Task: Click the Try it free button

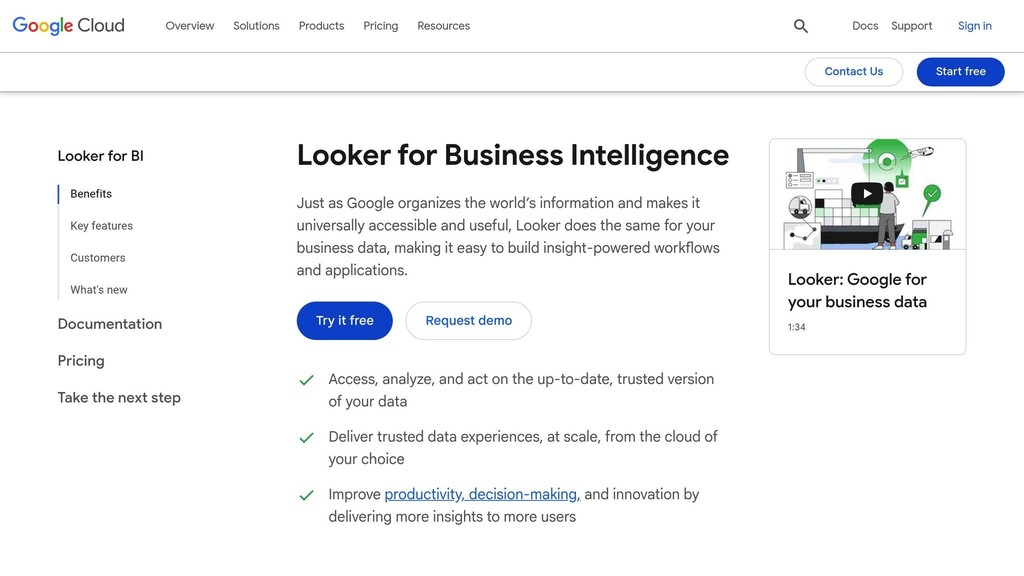Action: (x=344, y=320)
